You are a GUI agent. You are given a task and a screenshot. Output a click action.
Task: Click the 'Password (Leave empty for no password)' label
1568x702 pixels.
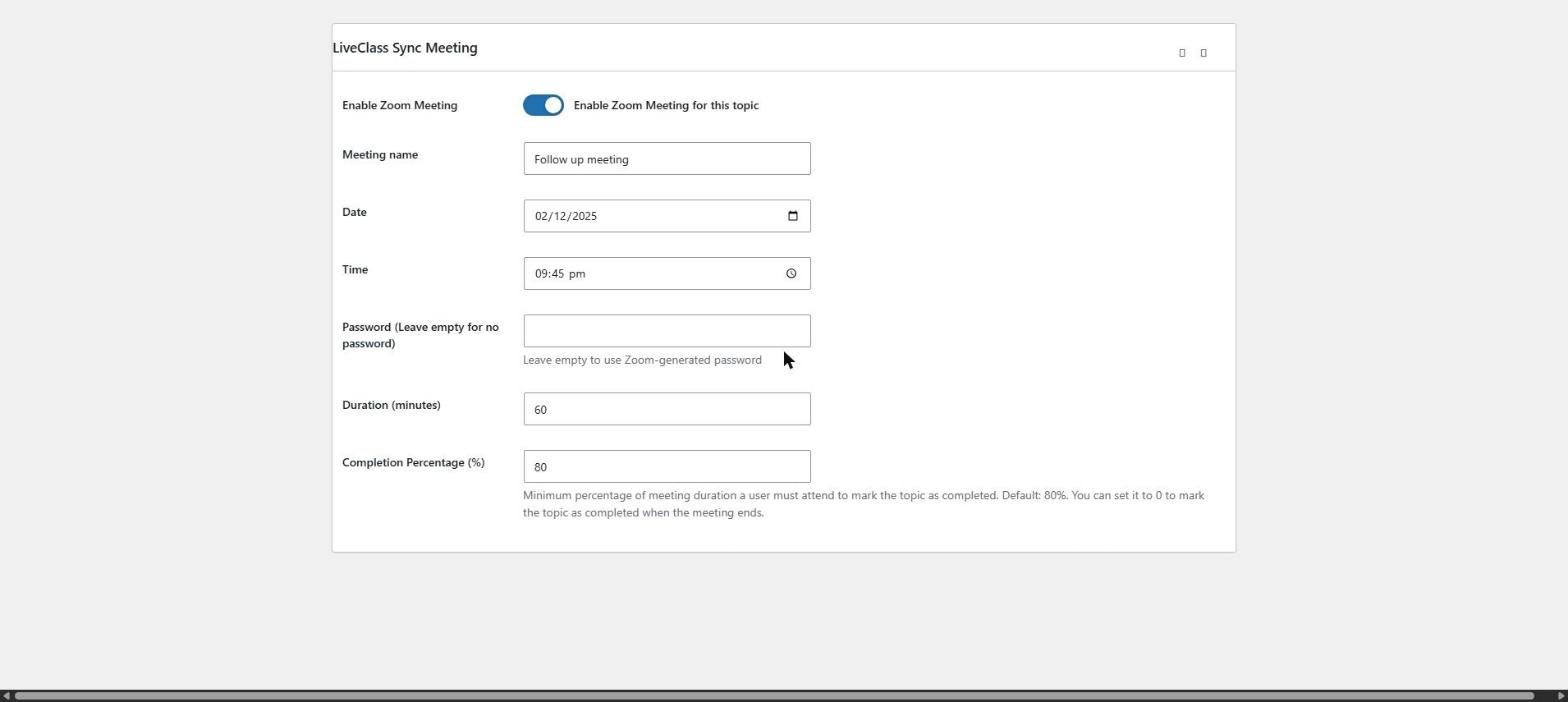[x=420, y=335]
